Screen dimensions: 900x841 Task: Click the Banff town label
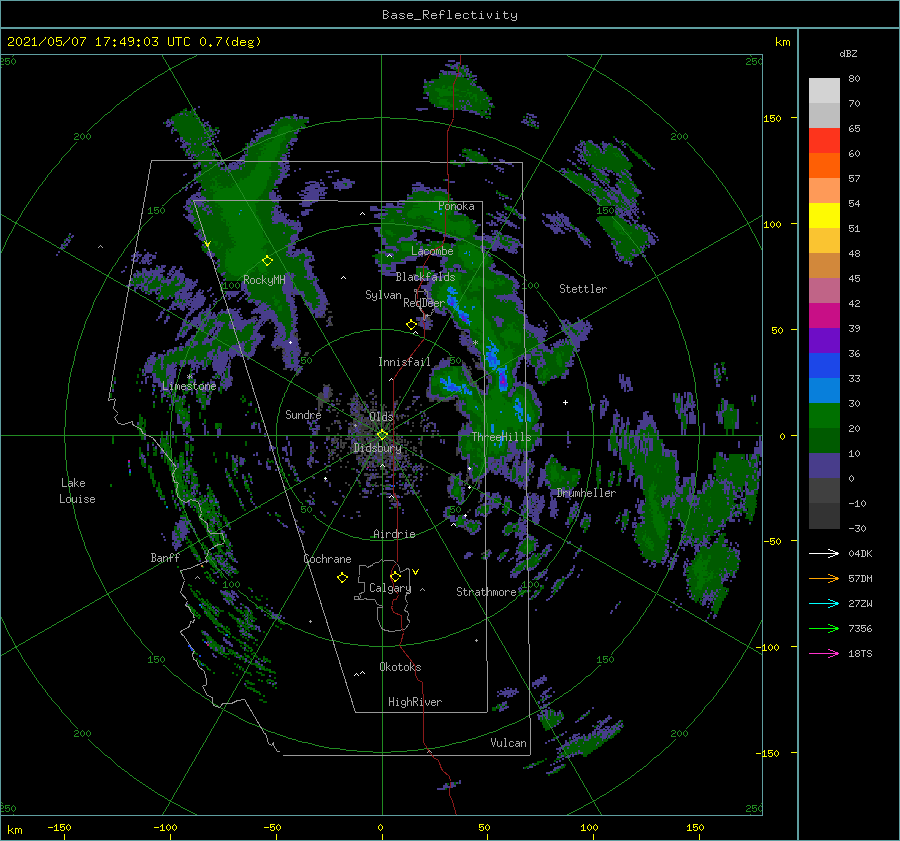pos(165,557)
